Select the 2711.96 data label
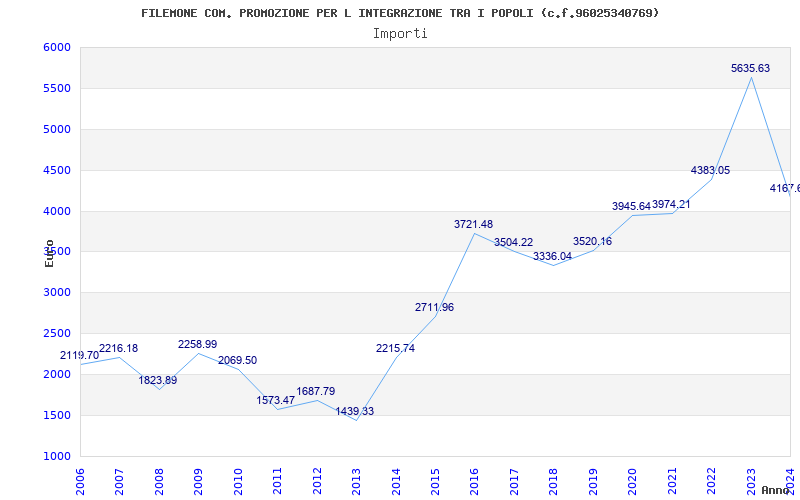 pyautogui.click(x=434, y=307)
